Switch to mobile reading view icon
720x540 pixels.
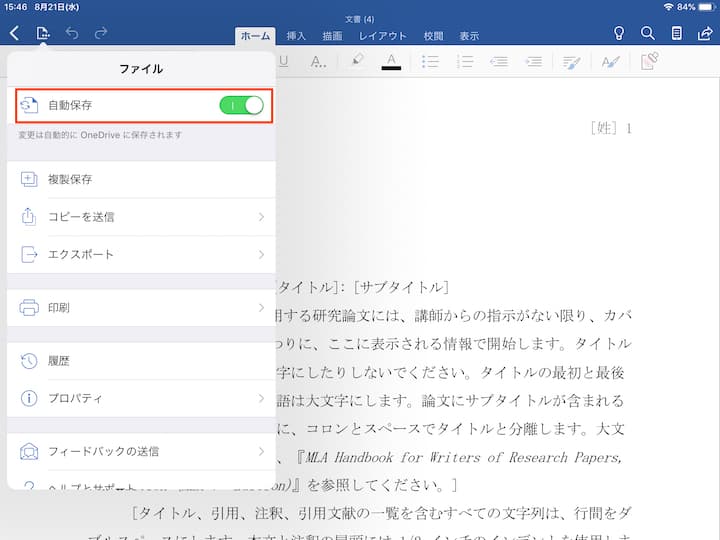pos(676,33)
